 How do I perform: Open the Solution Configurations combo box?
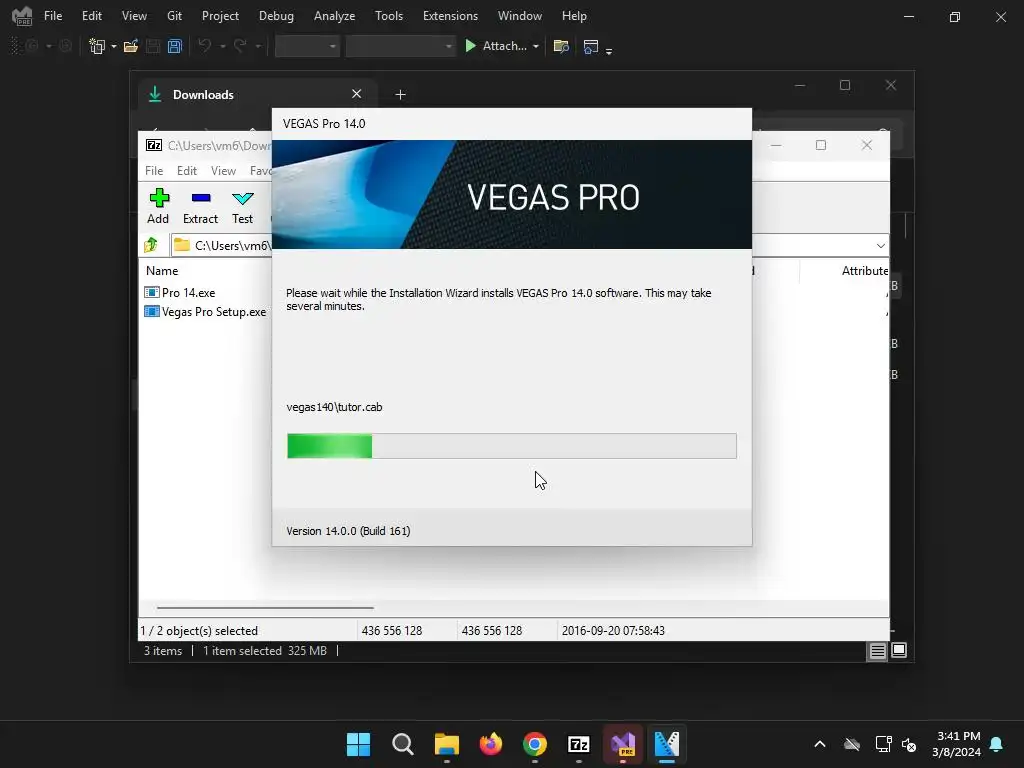(x=307, y=46)
